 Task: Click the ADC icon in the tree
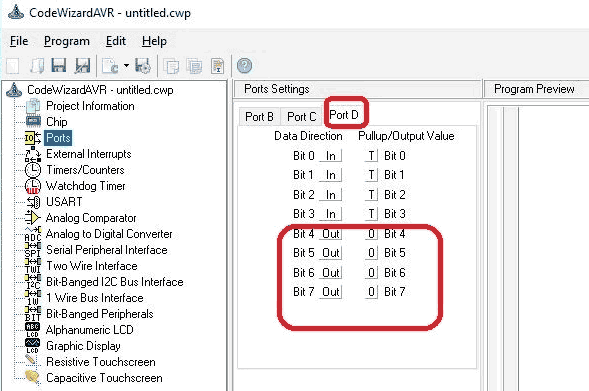click(33, 234)
